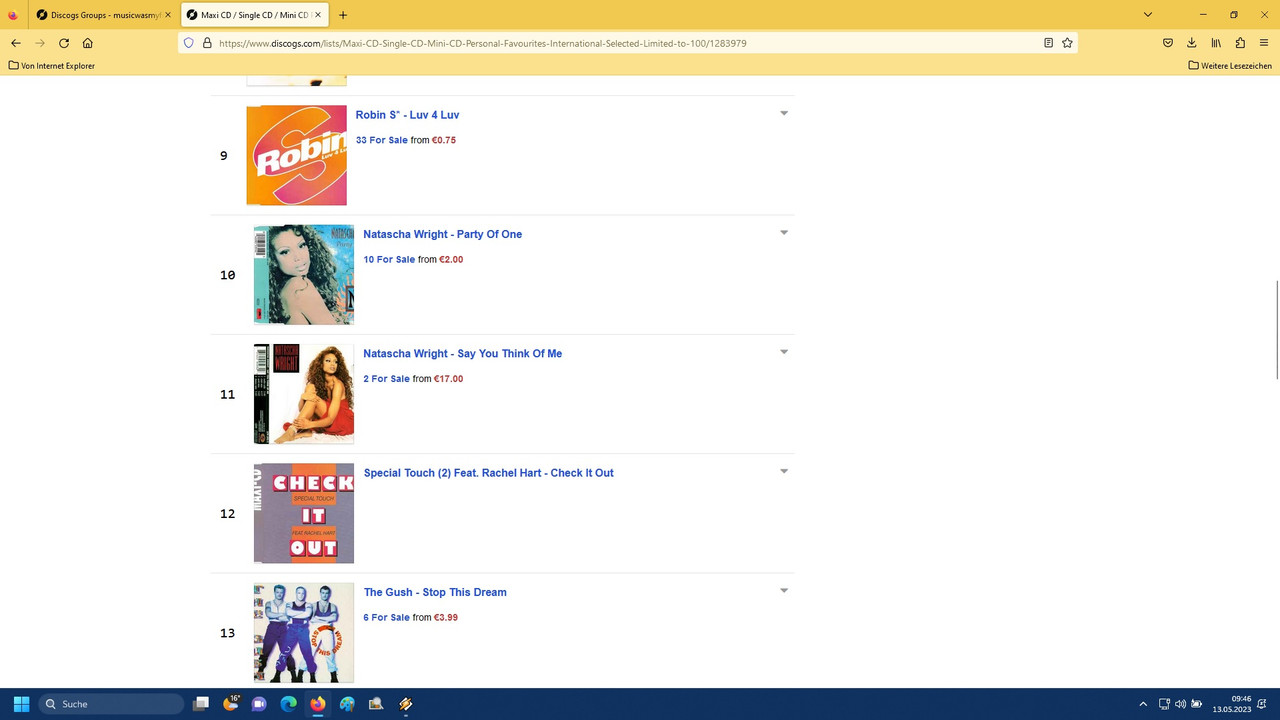The width and height of the screenshot is (1280, 720).
Task: Expand the dropdown arrow for Stop This Dream
Action: pyautogui.click(x=784, y=591)
